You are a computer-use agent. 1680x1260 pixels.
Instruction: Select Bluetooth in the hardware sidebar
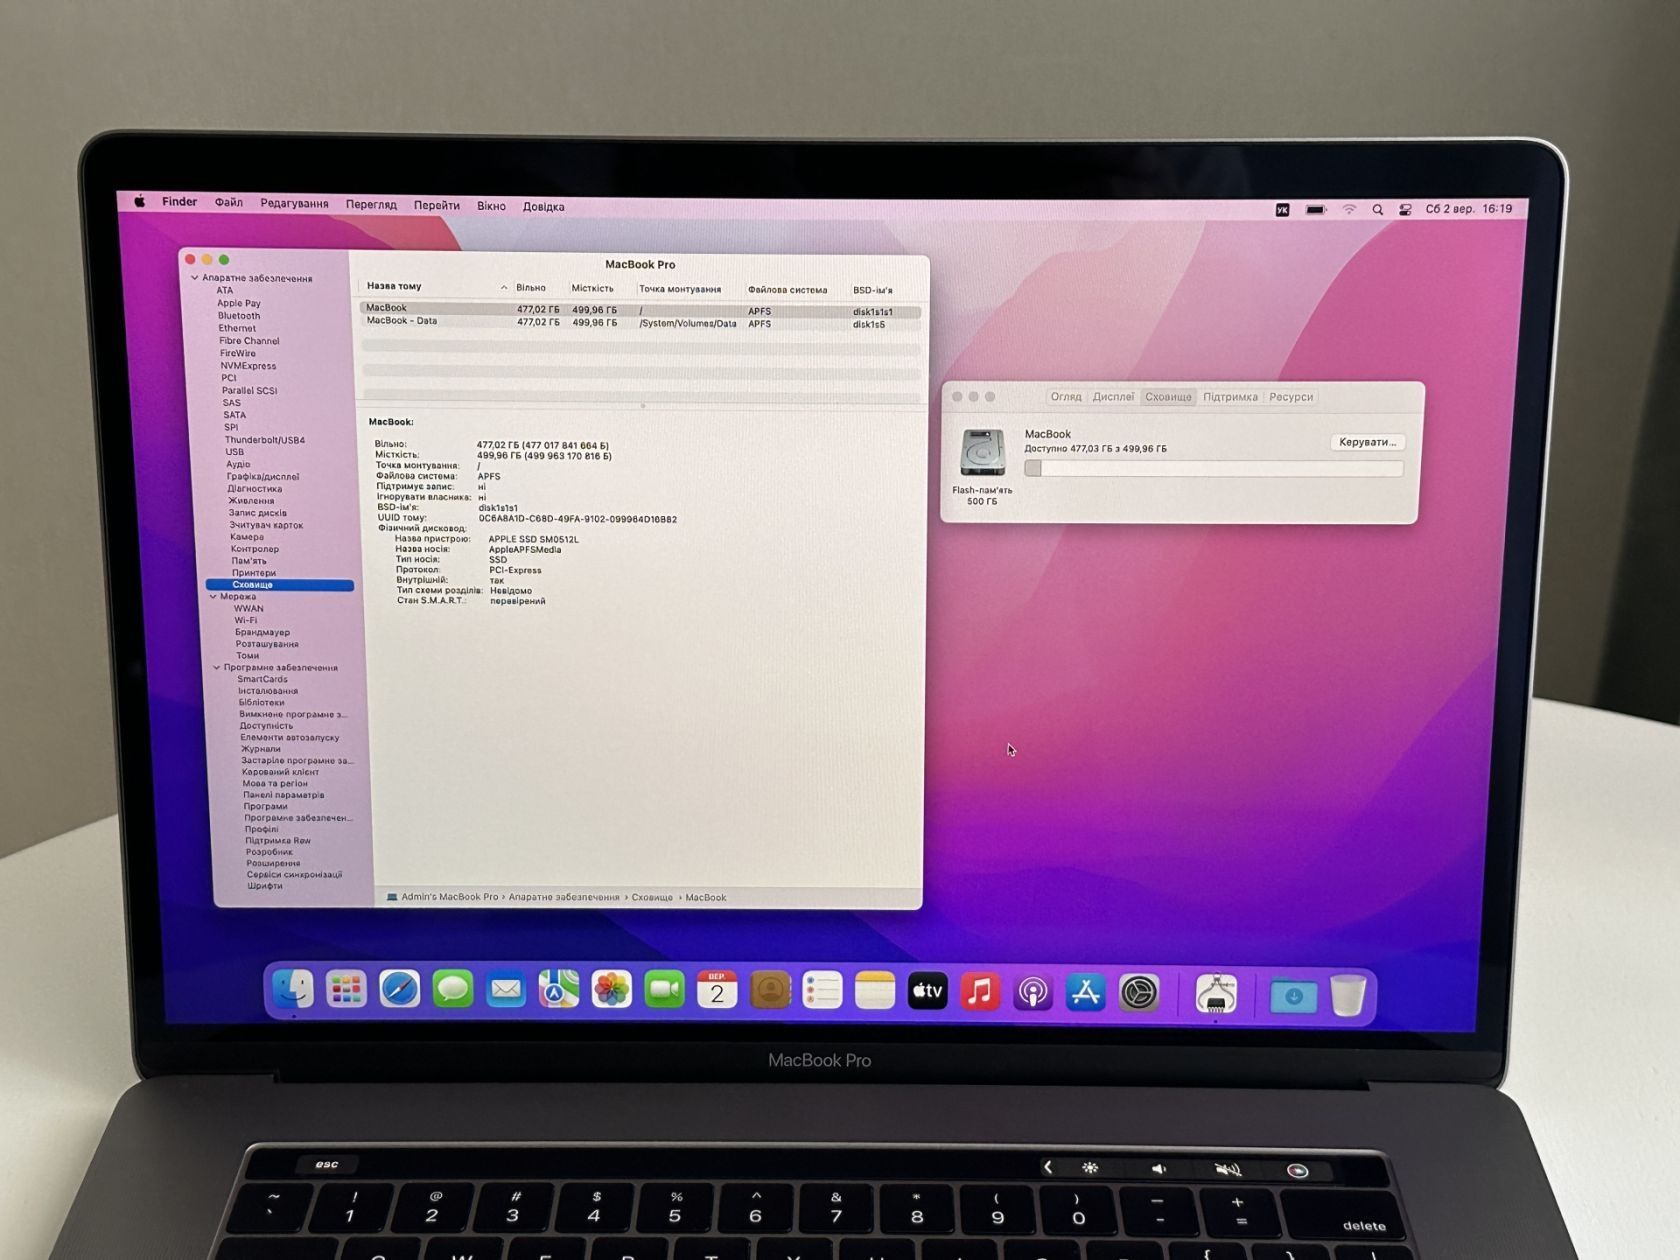[x=239, y=316]
